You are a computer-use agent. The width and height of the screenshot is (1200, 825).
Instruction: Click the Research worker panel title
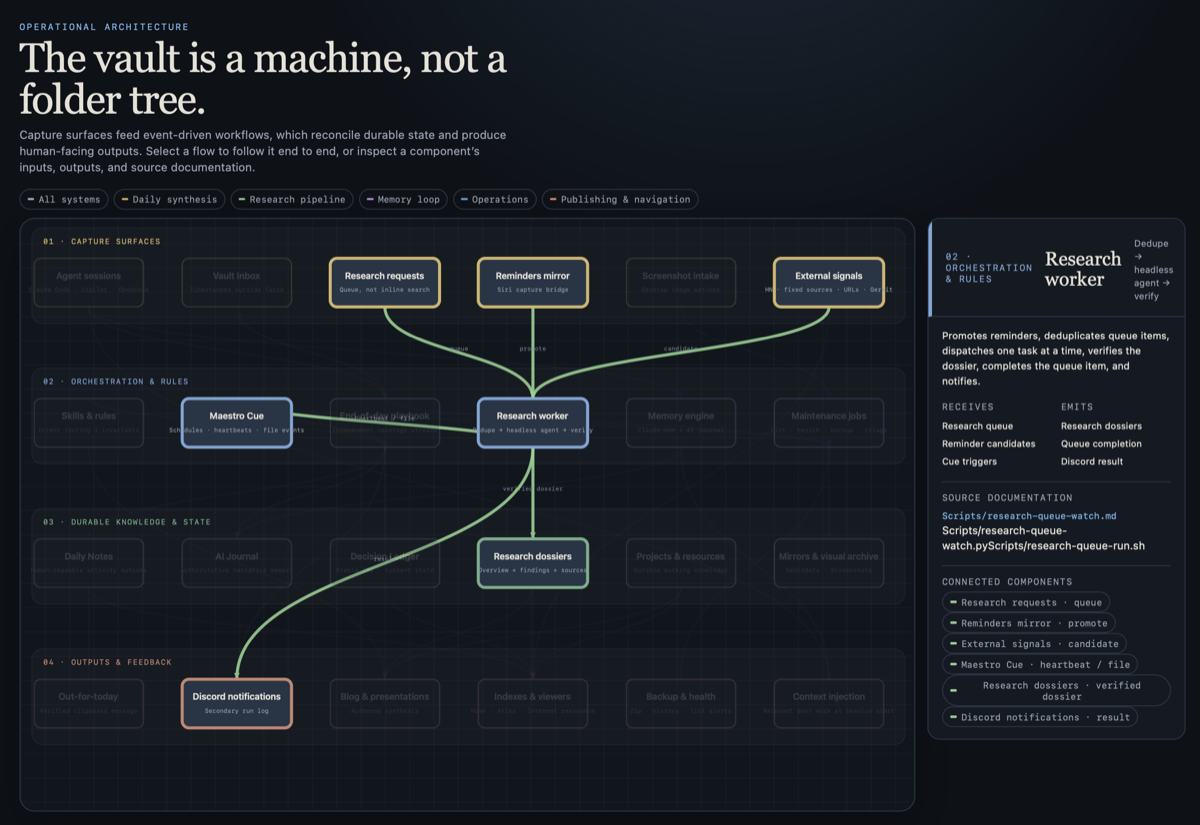click(1083, 269)
